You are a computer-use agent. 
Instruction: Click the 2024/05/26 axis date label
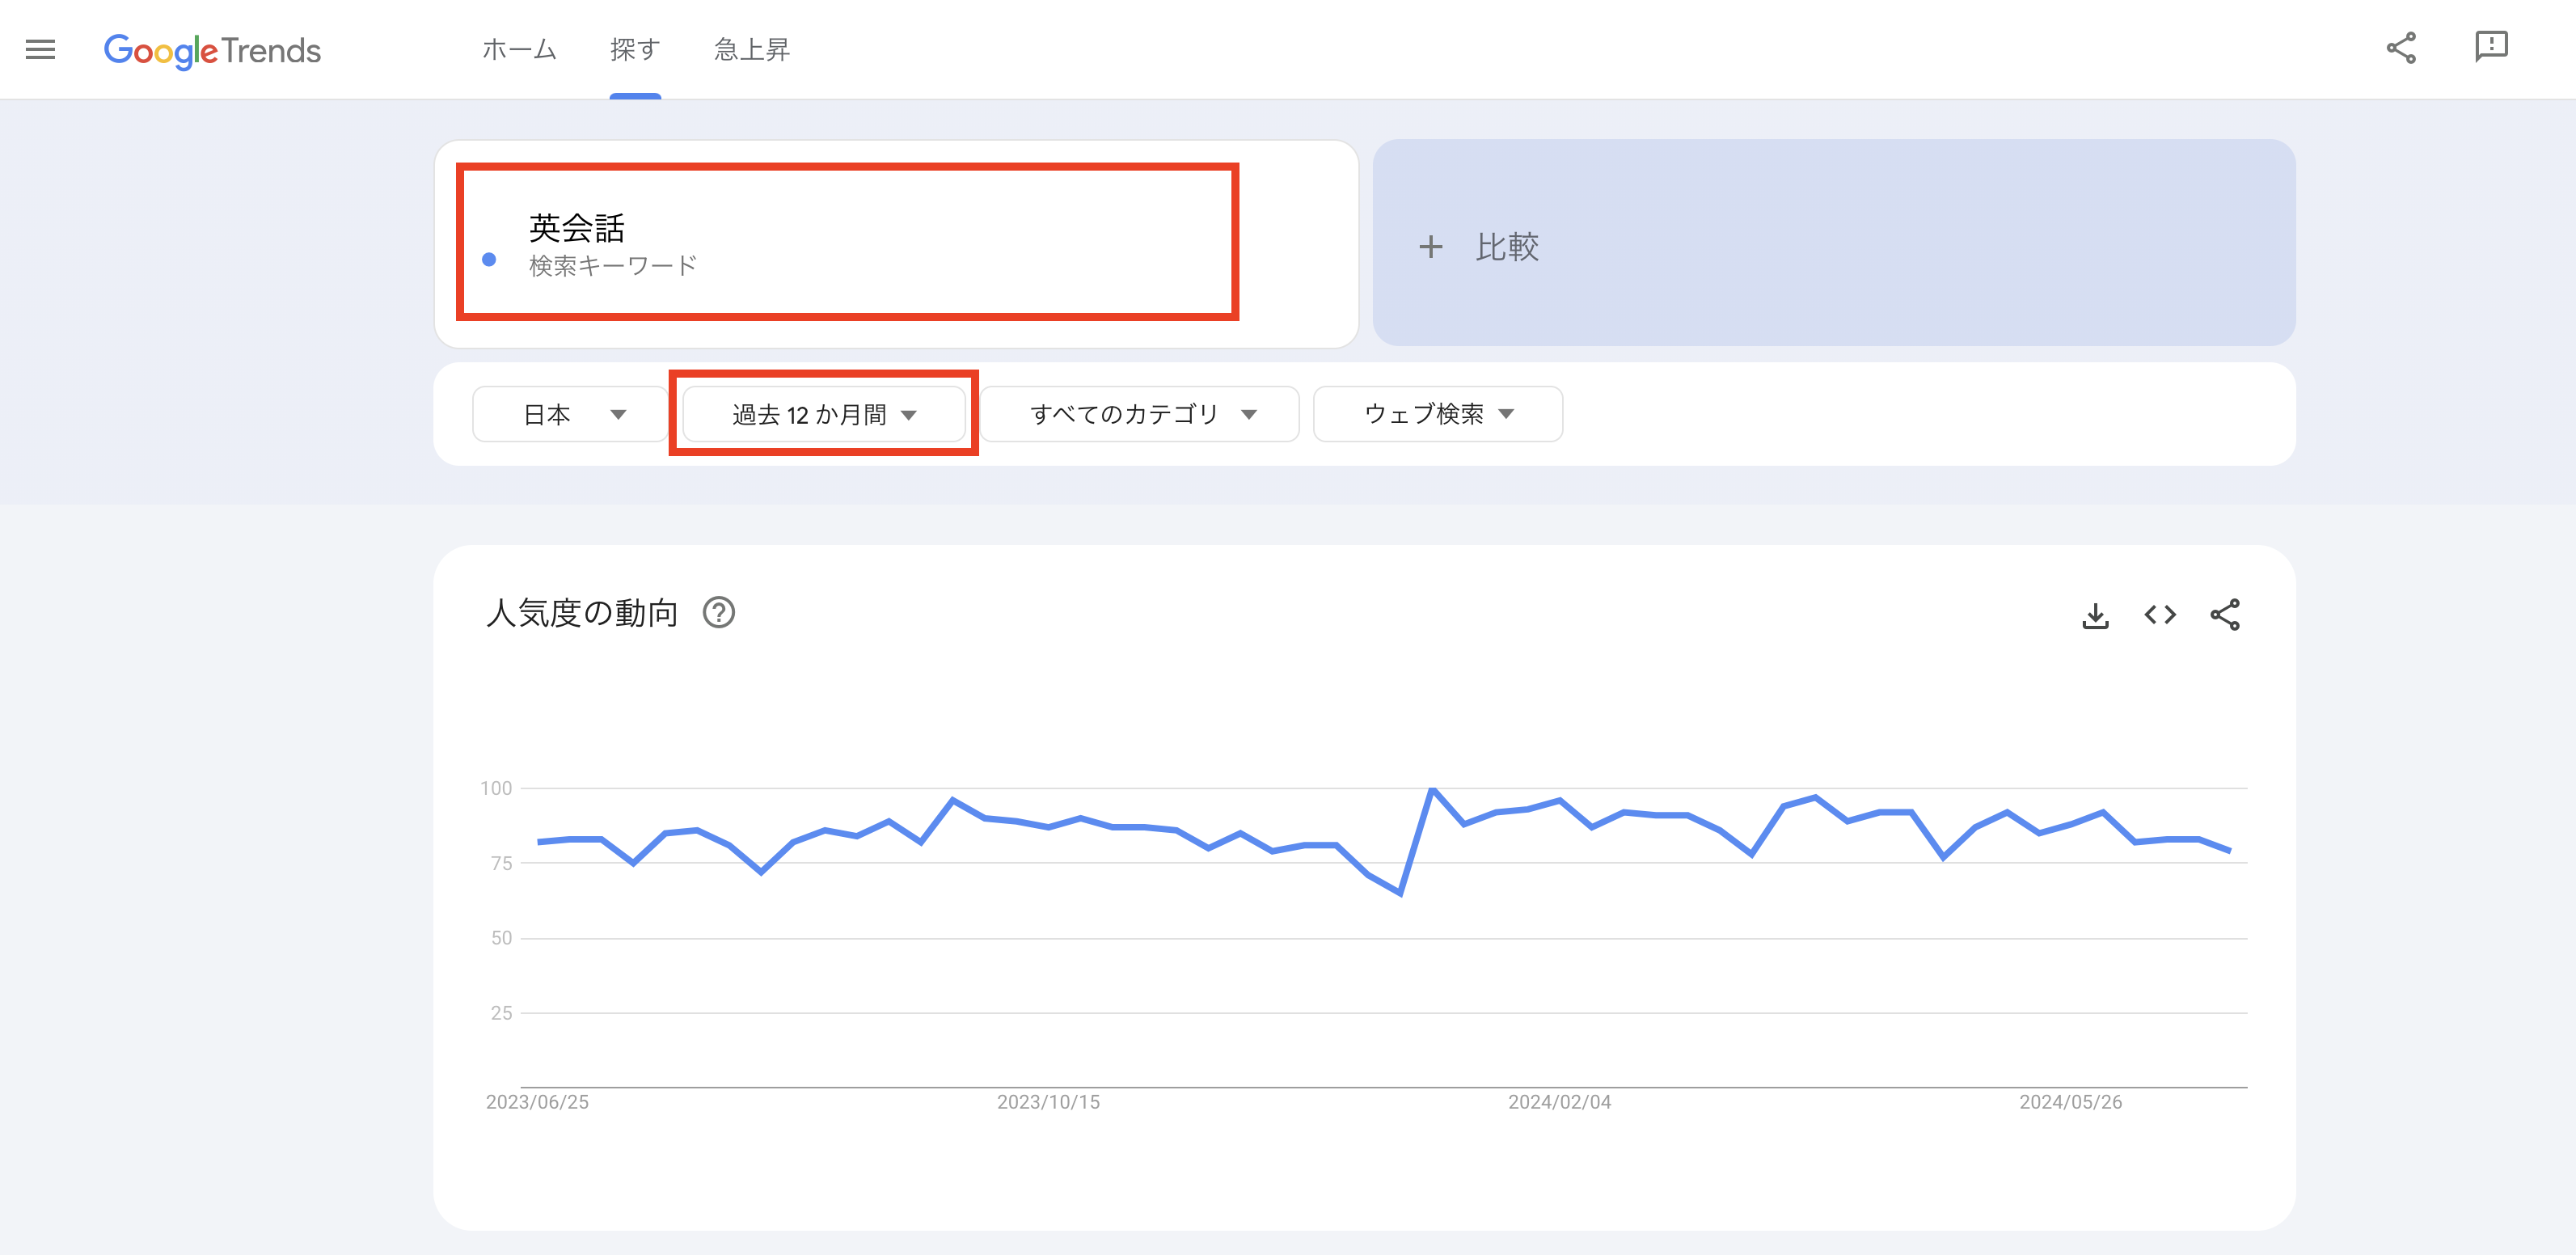click(x=2070, y=1102)
